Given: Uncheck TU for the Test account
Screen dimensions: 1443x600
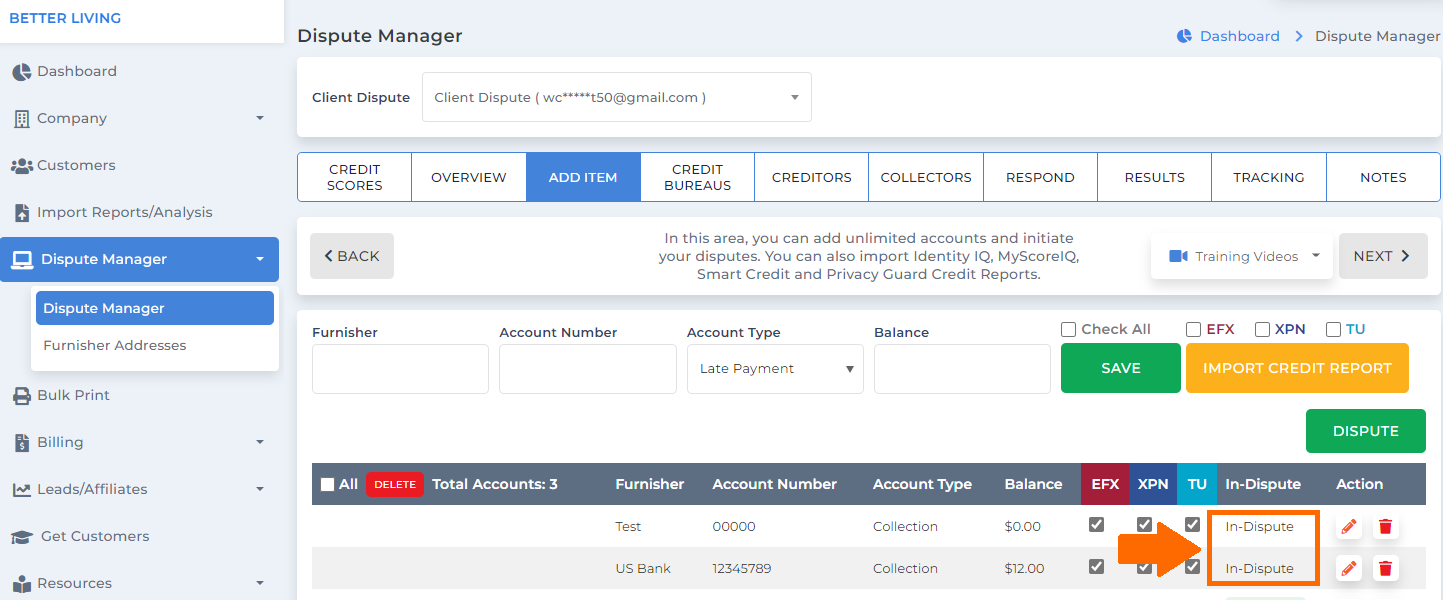Looking at the screenshot, I should coord(1192,525).
